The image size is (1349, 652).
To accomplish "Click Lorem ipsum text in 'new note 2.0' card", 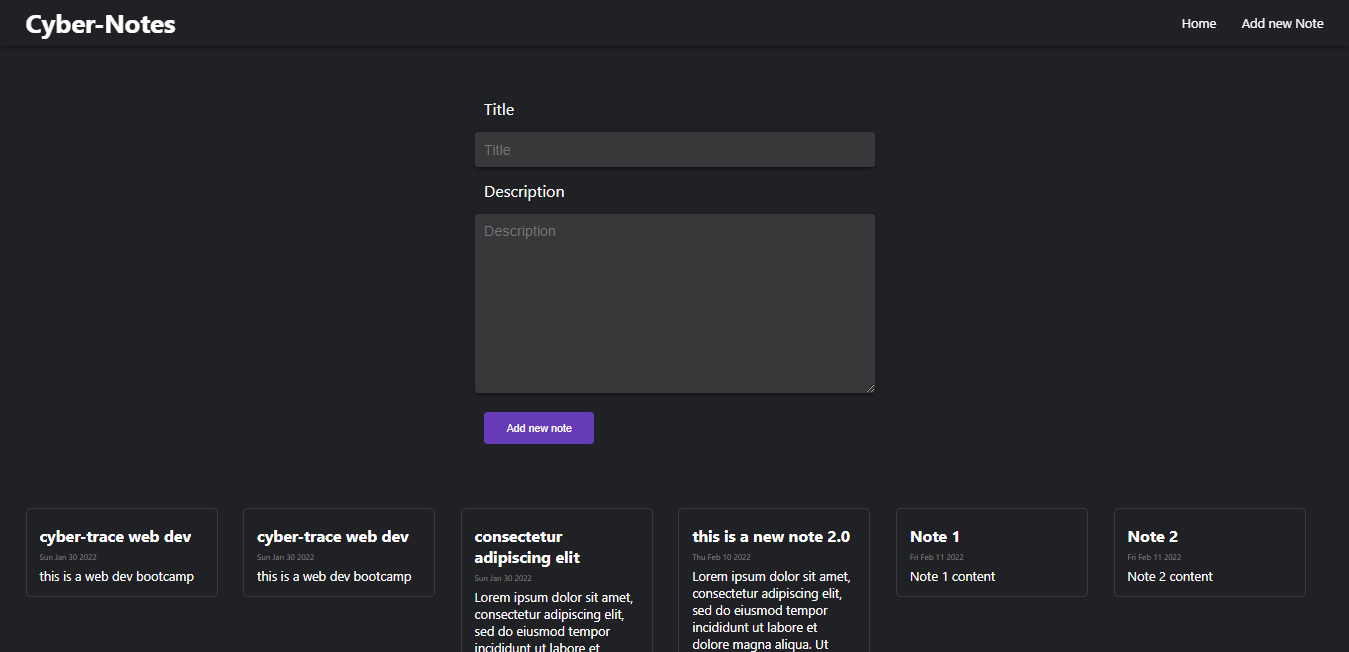I will click(x=770, y=610).
